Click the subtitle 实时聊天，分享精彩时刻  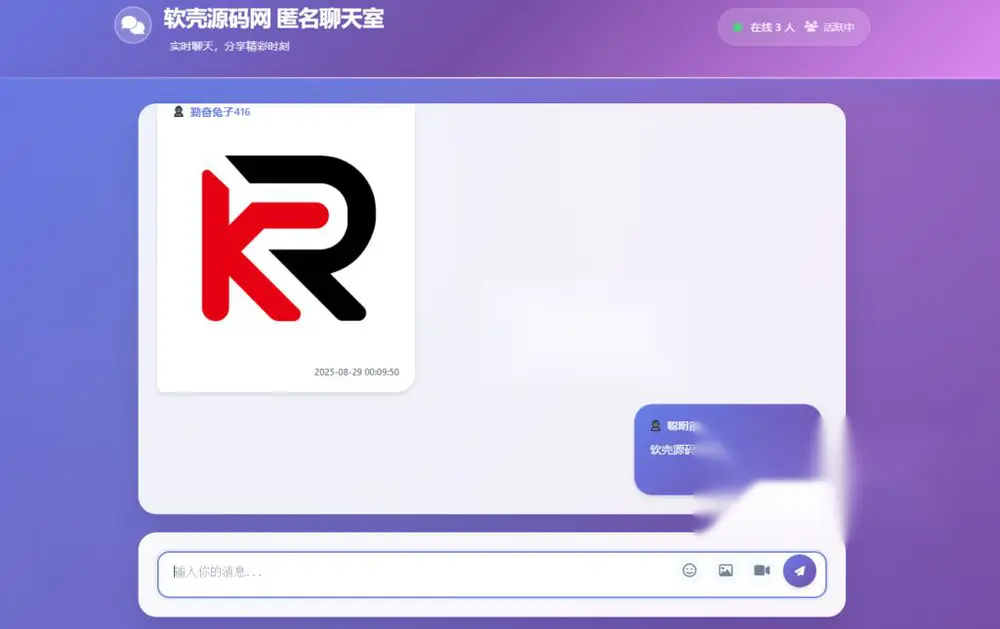tap(230, 47)
